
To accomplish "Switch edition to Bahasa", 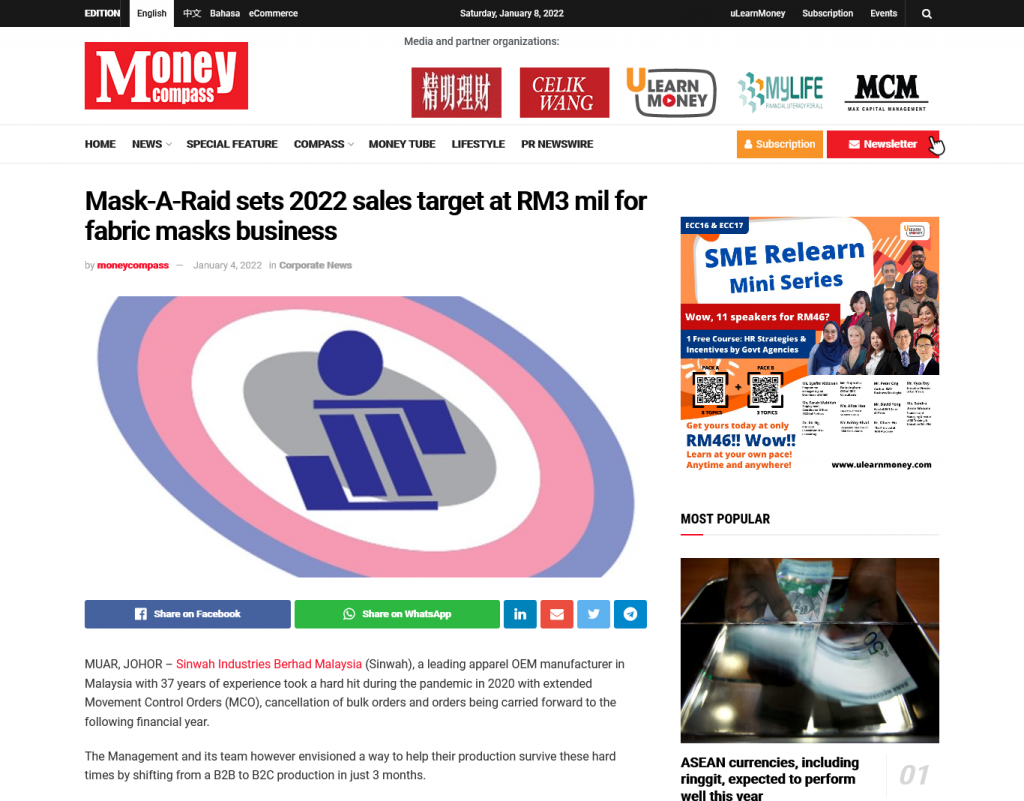I will 225,13.
